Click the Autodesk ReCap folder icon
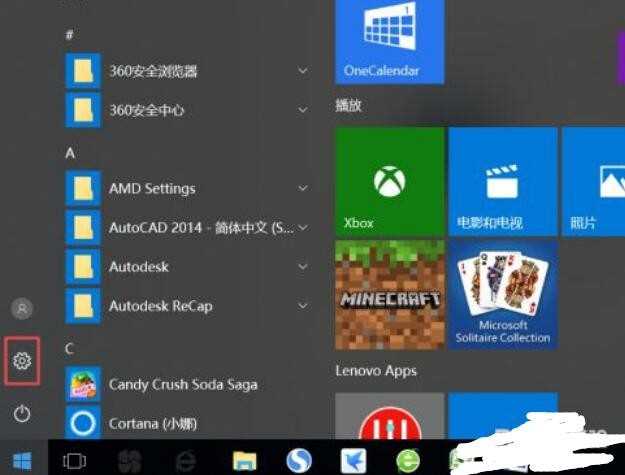 click(x=83, y=306)
